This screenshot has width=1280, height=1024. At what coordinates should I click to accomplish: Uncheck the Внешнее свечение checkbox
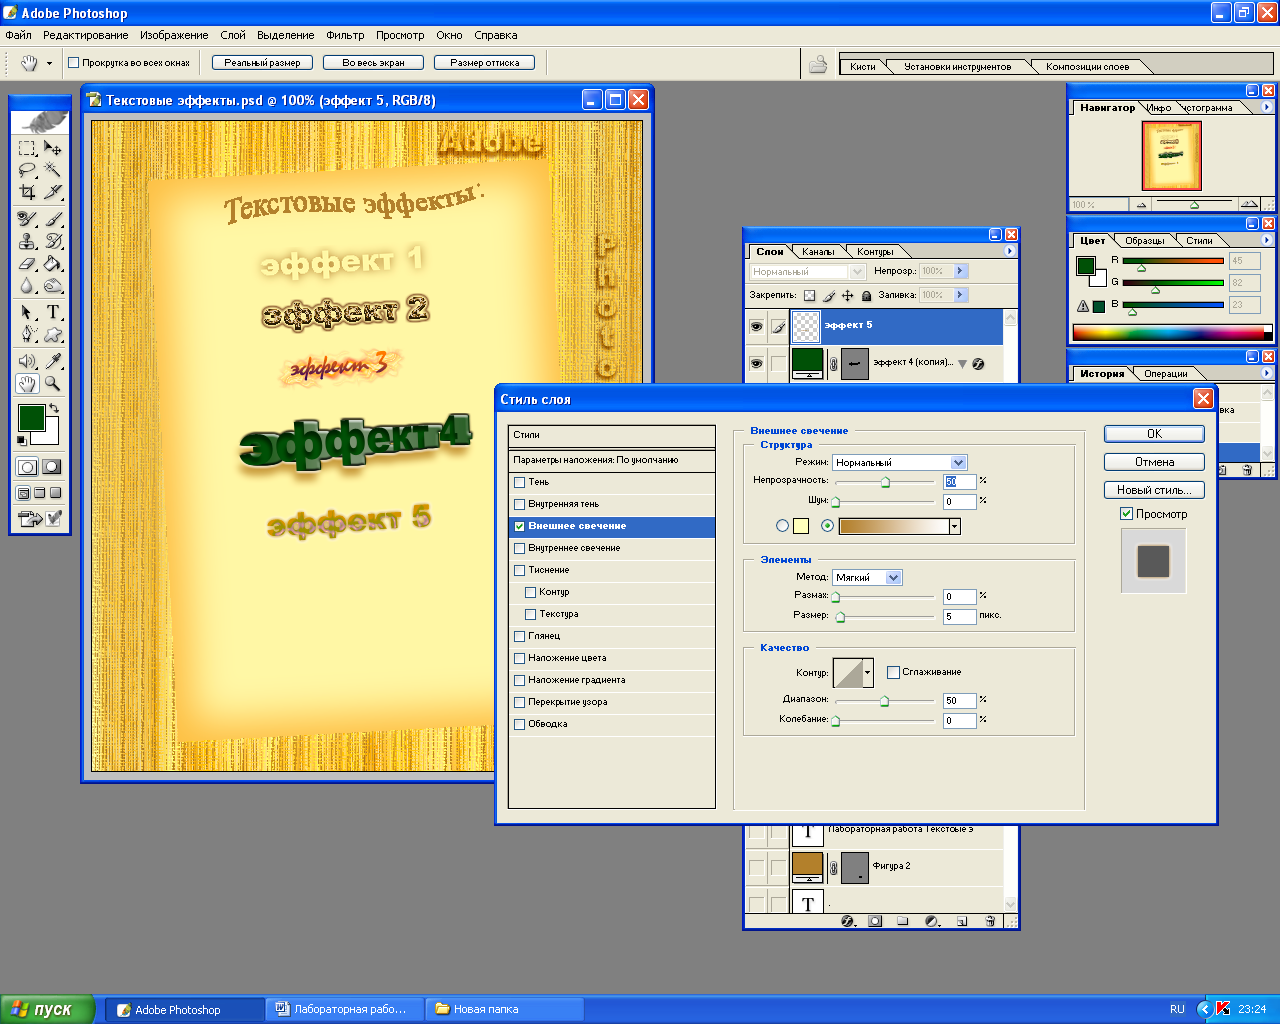tap(519, 526)
